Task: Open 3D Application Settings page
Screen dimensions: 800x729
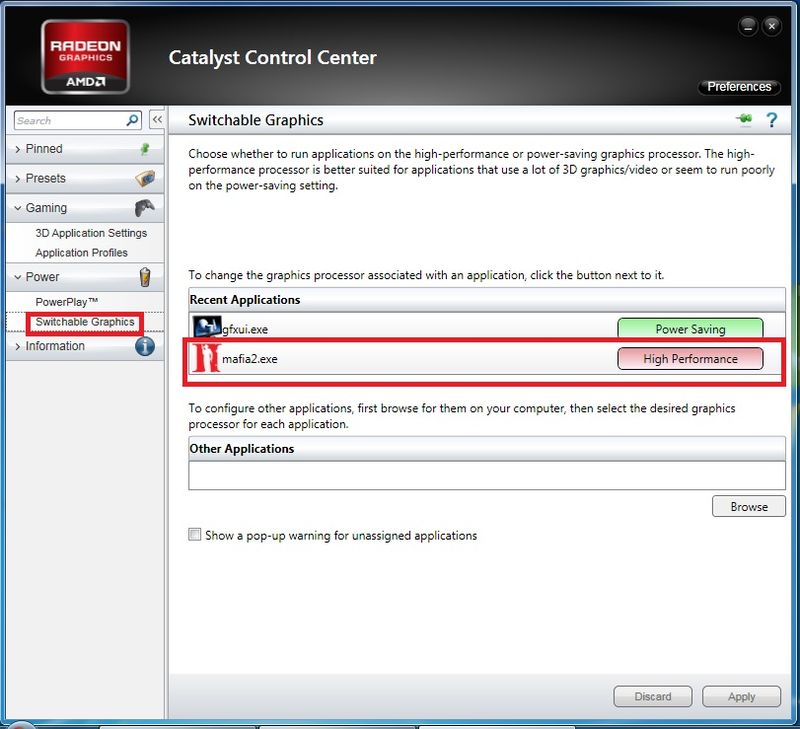Action: [x=91, y=233]
